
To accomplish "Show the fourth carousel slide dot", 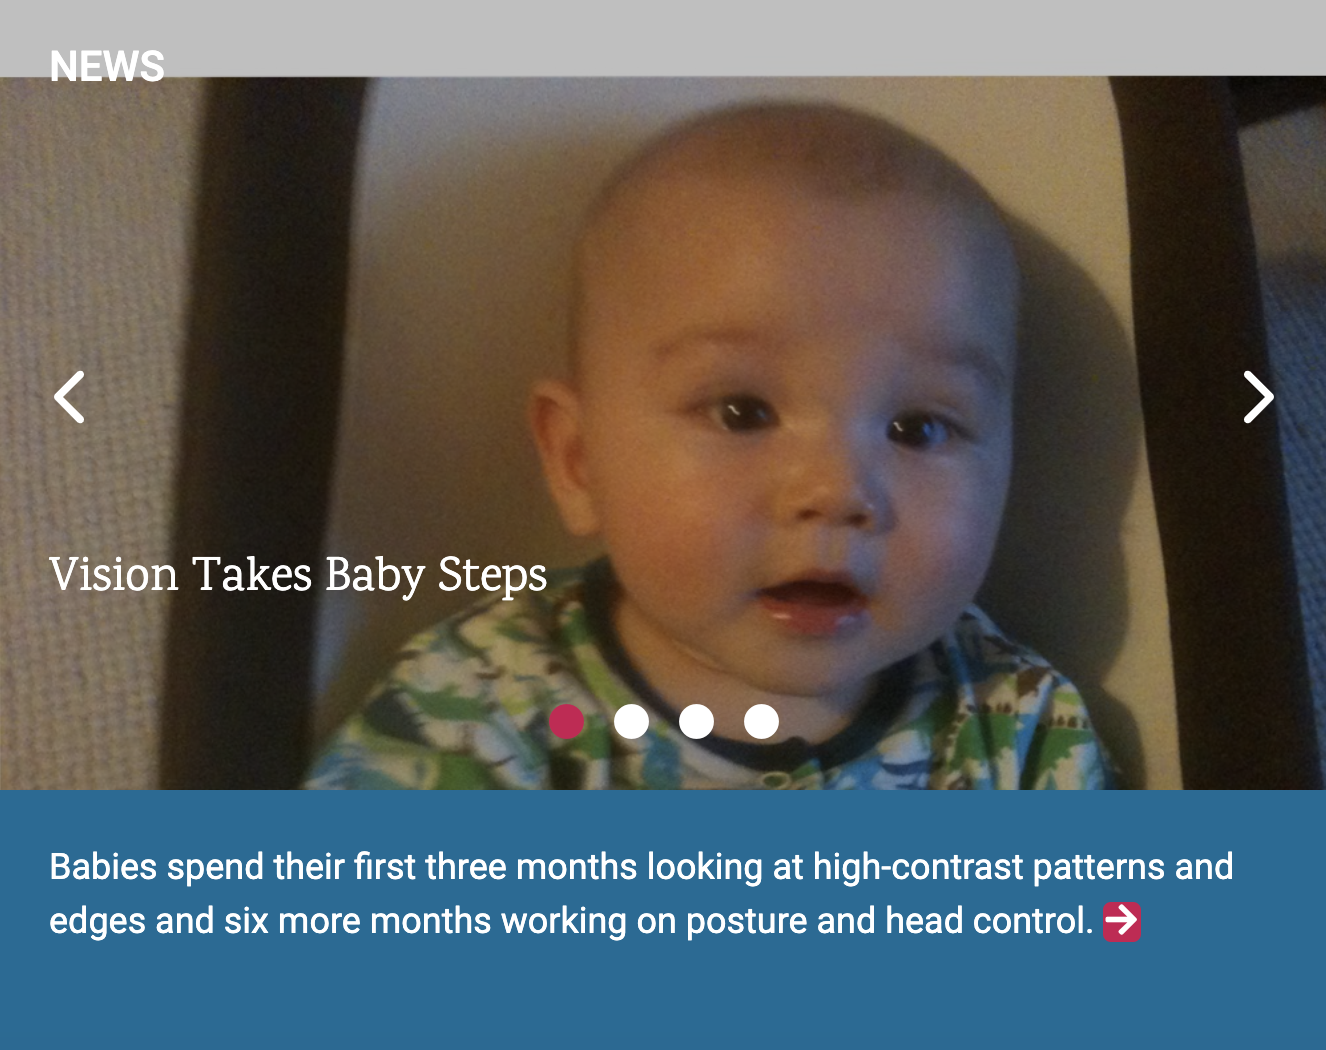I will tap(761, 721).
